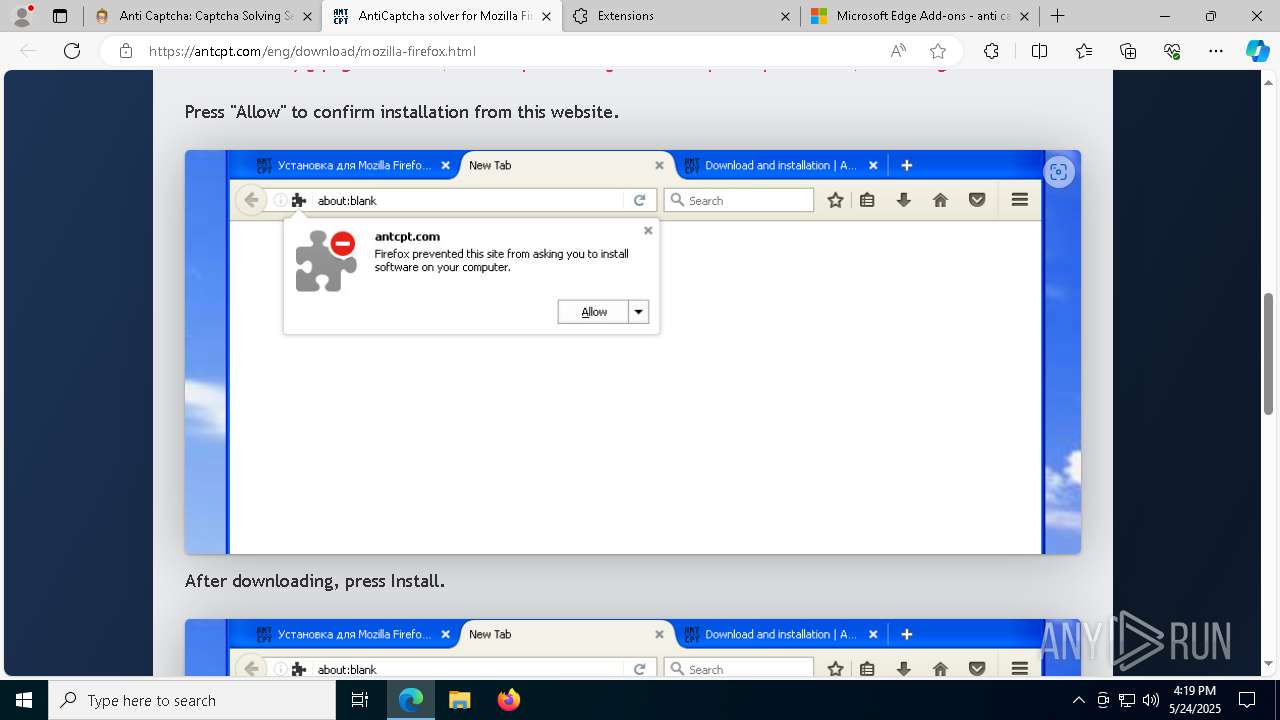Close the AntiCaptcha solver for Mozilla tab
This screenshot has width=1280, height=720.
tap(546, 16)
